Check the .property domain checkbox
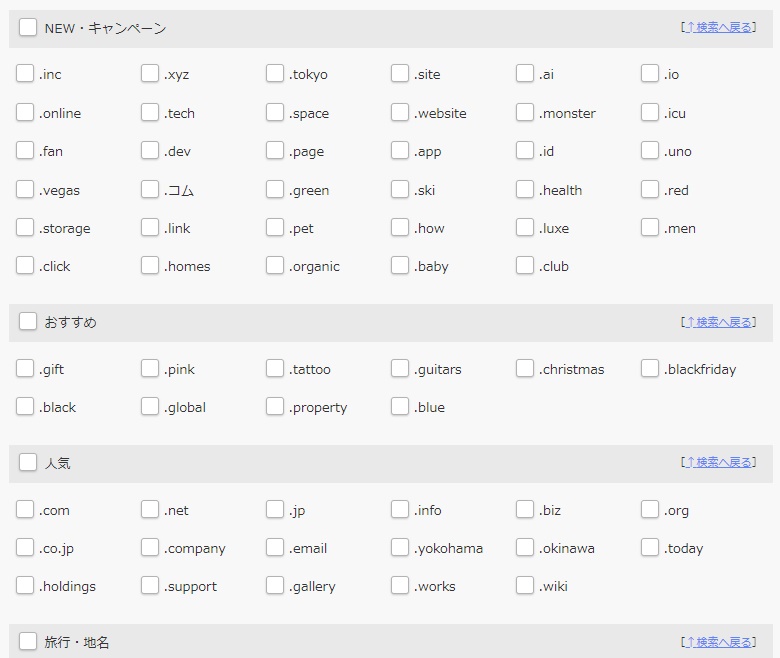 pyautogui.click(x=275, y=406)
